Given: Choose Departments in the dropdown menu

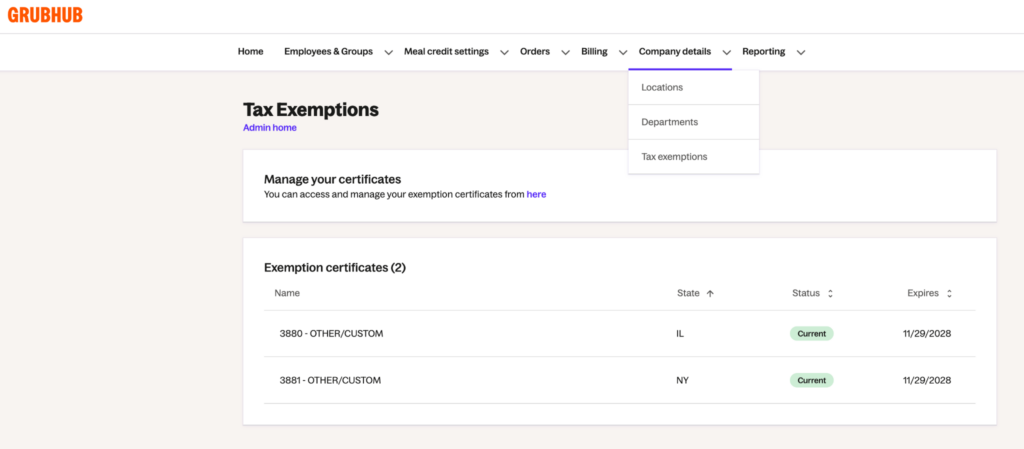Looking at the screenshot, I should [694, 122].
